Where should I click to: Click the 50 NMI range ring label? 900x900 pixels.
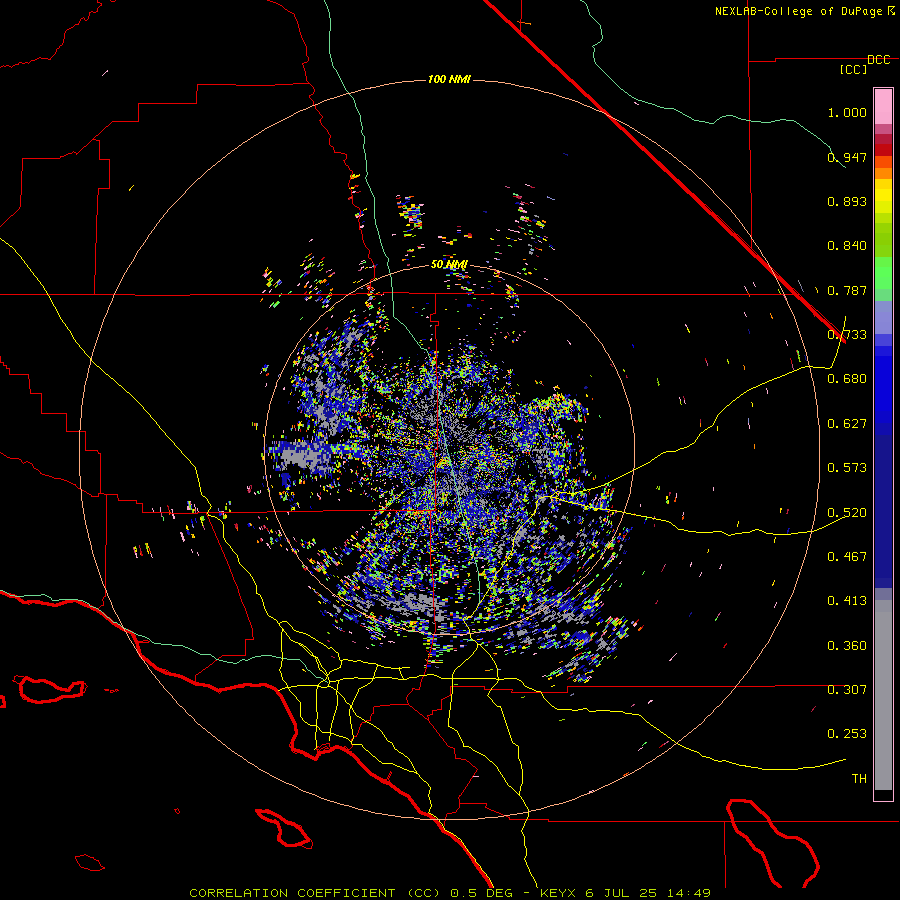coord(449,265)
